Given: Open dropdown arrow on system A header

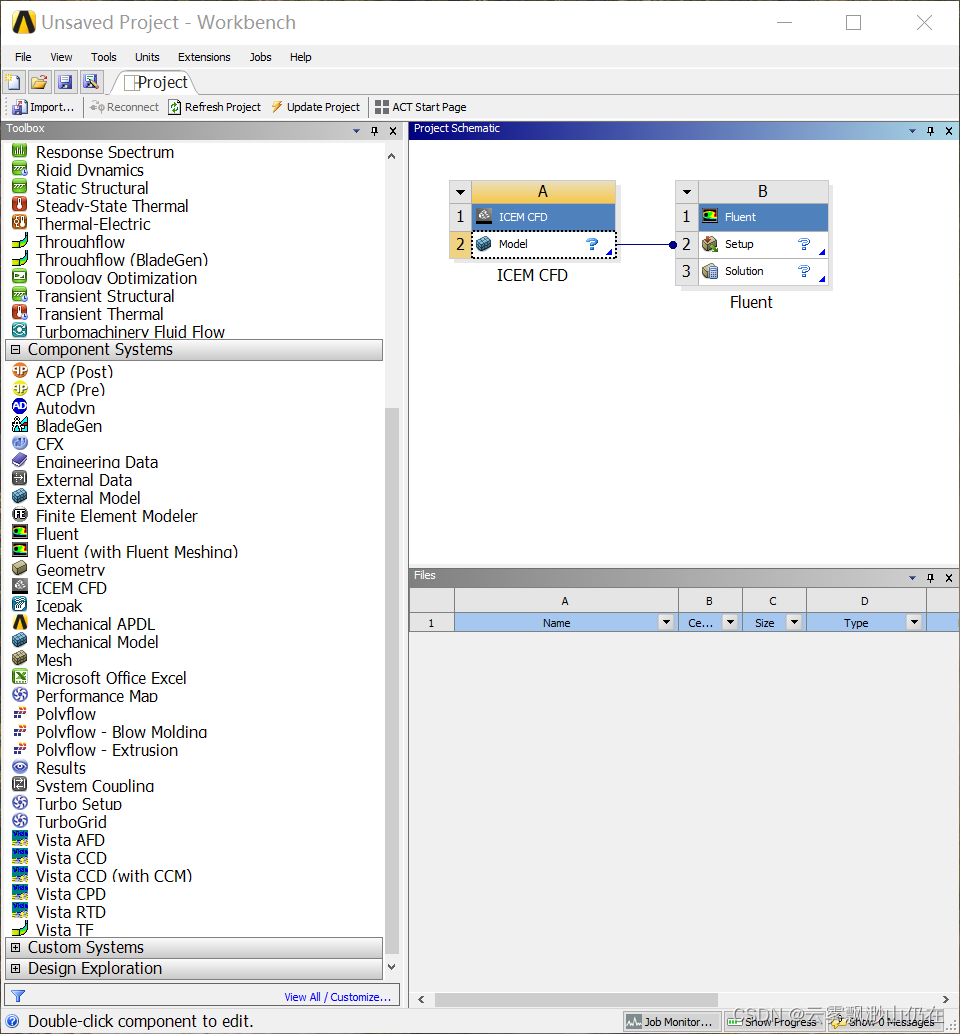Looking at the screenshot, I should pyautogui.click(x=460, y=191).
